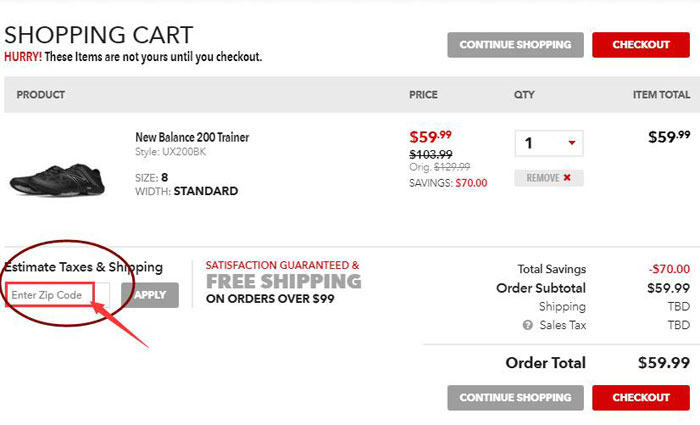Click the Order Total amount $59.99
Image resolution: width=700 pixels, height=425 pixels.
click(664, 362)
